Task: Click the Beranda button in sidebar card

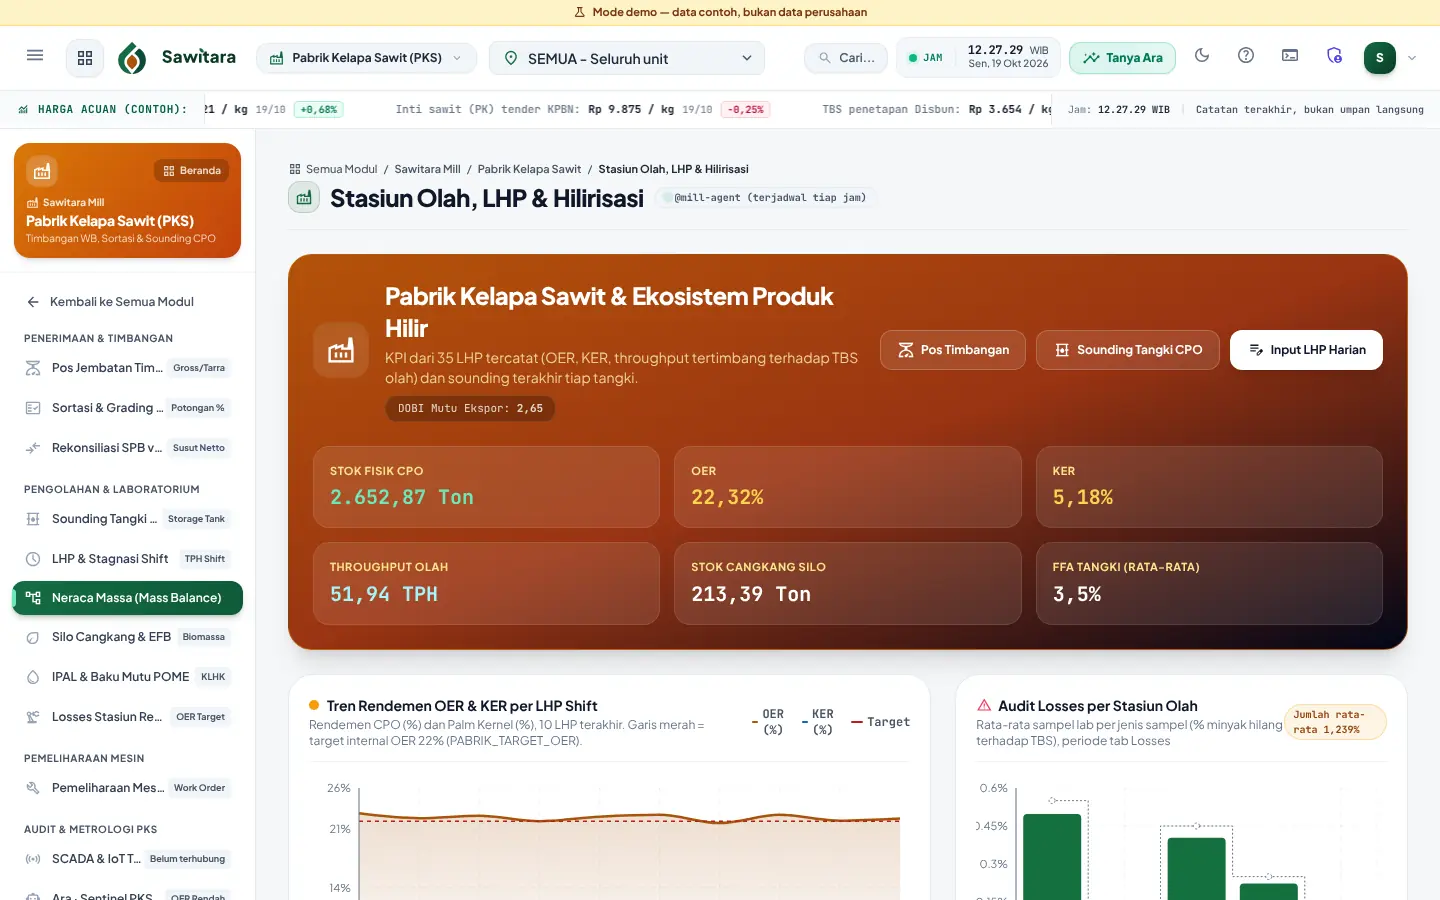Action: (x=192, y=171)
